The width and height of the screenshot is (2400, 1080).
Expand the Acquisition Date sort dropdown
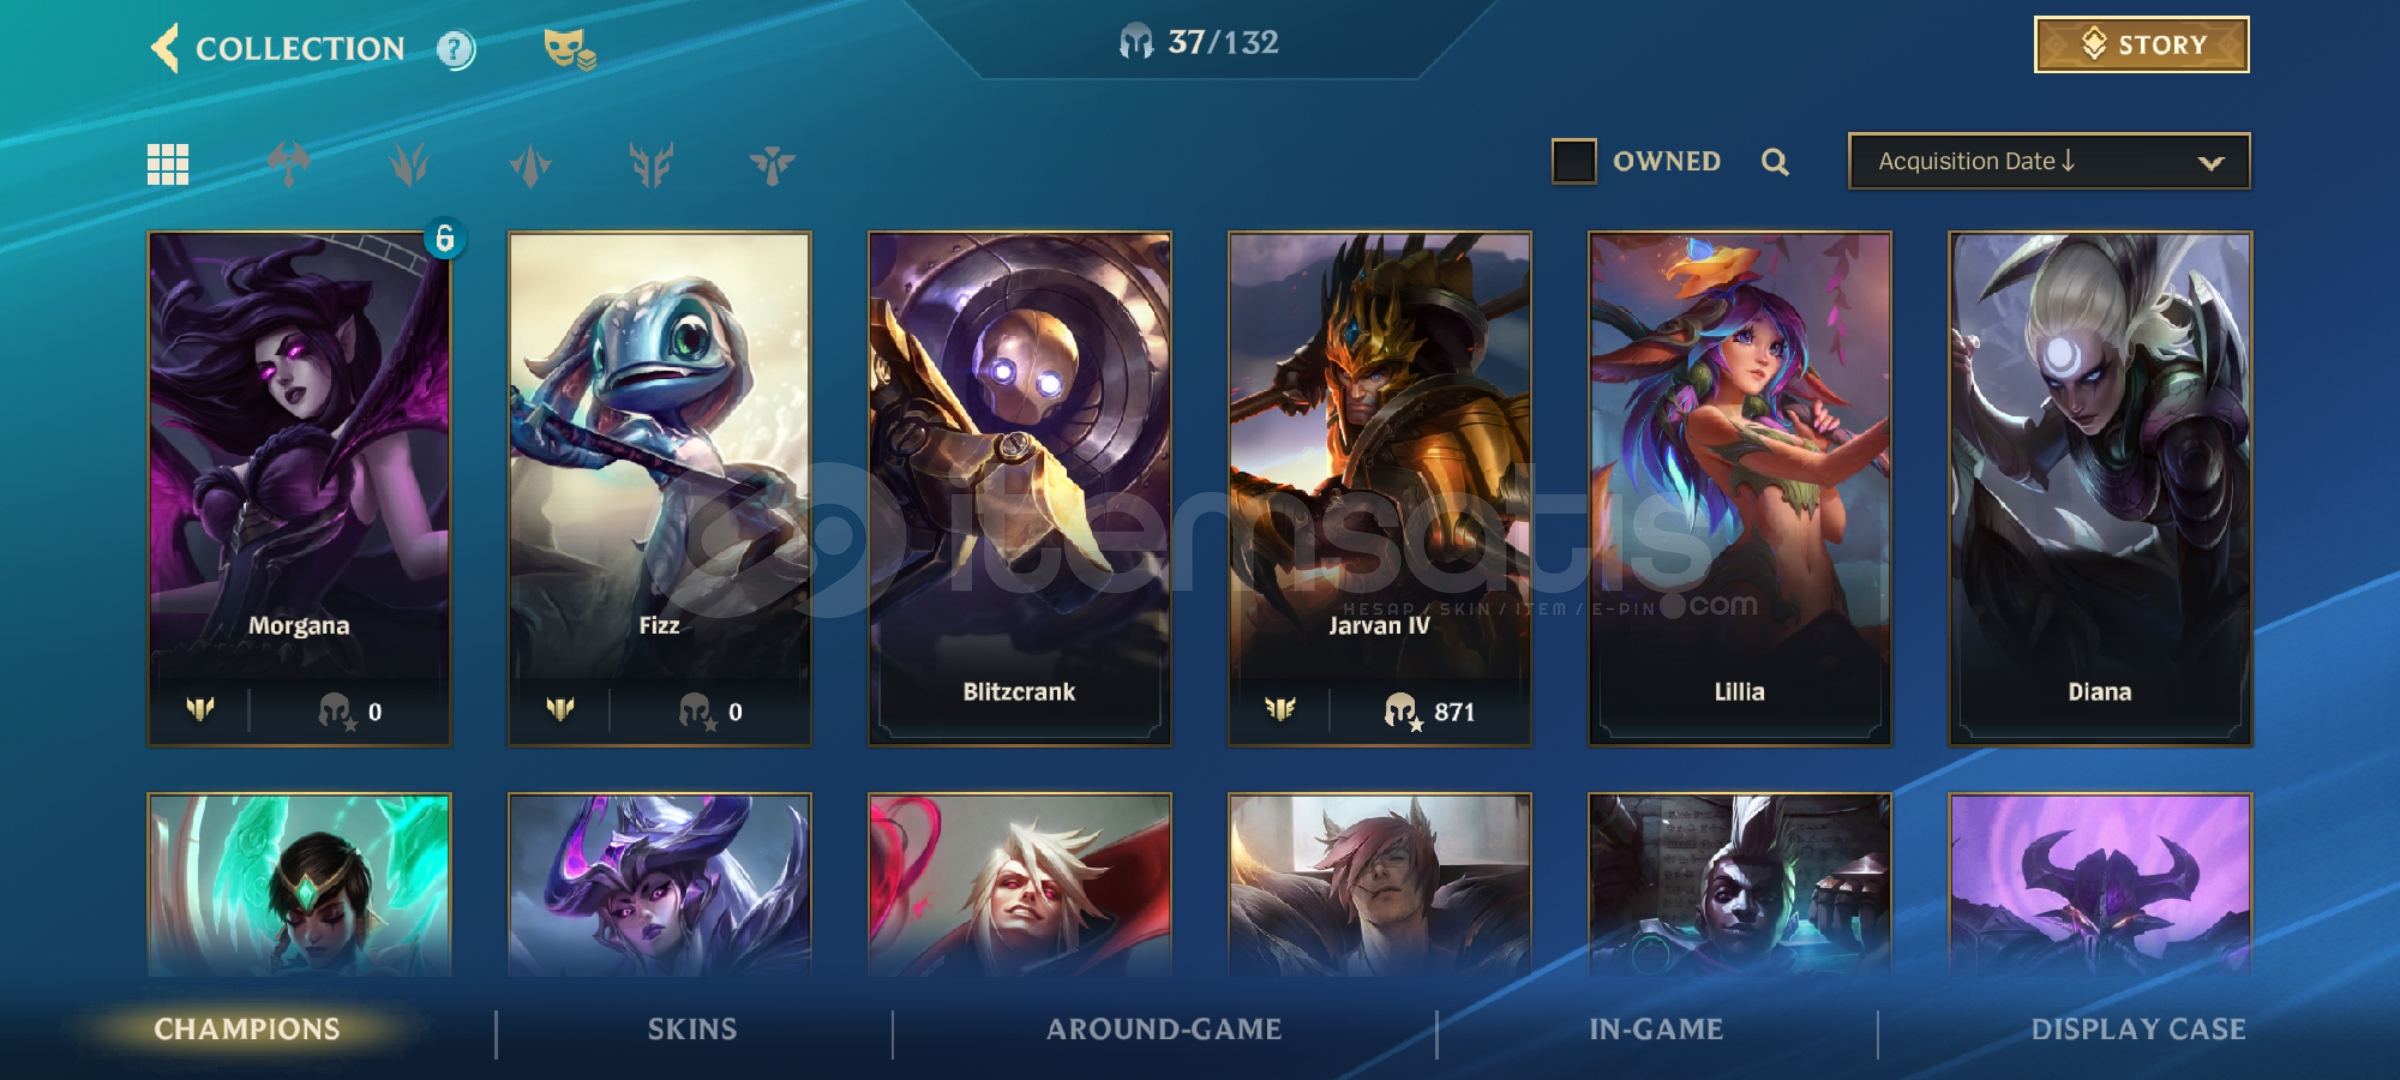tap(2049, 161)
